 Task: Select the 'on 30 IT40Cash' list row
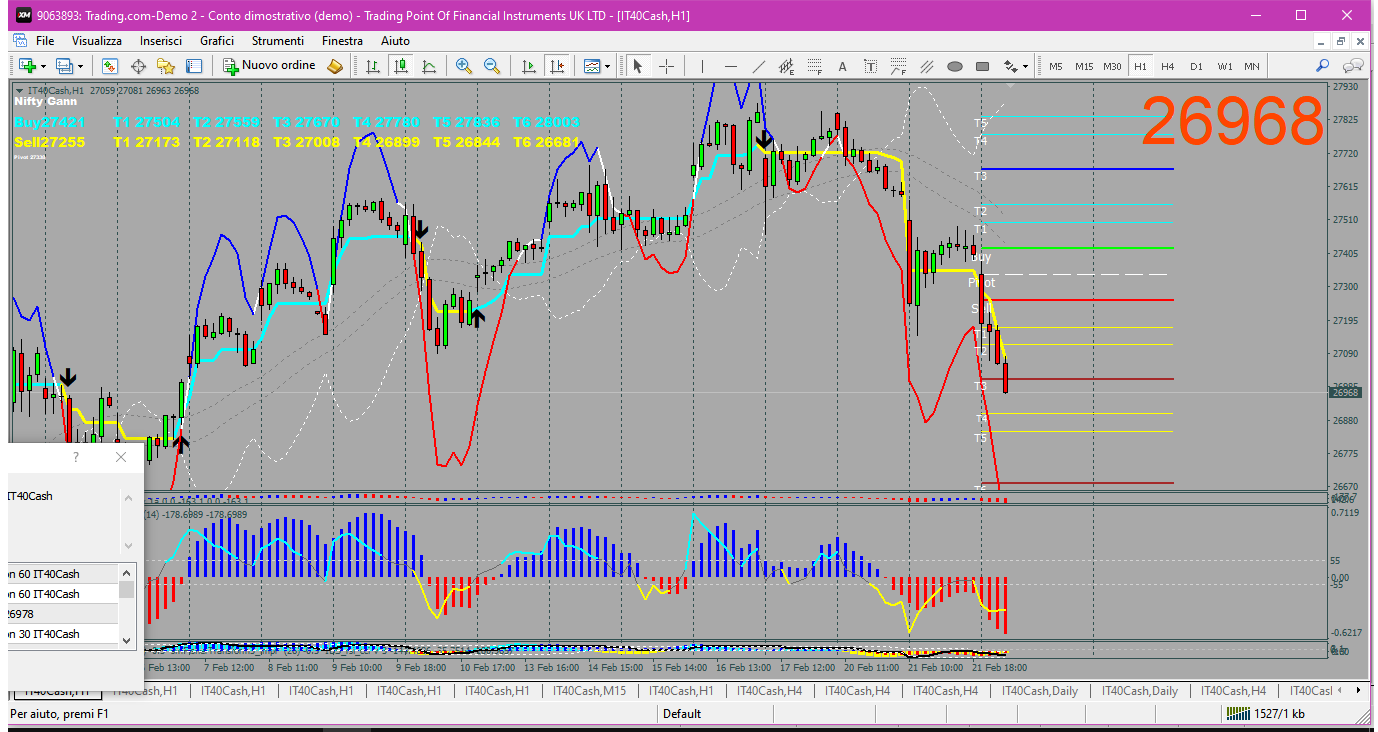63,634
